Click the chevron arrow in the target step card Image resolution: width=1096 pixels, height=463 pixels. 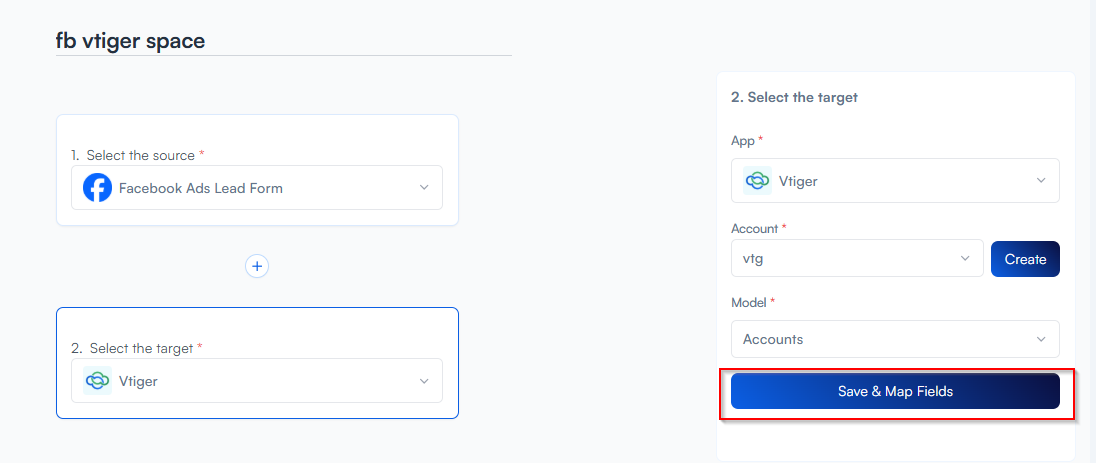tap(424, 381)
